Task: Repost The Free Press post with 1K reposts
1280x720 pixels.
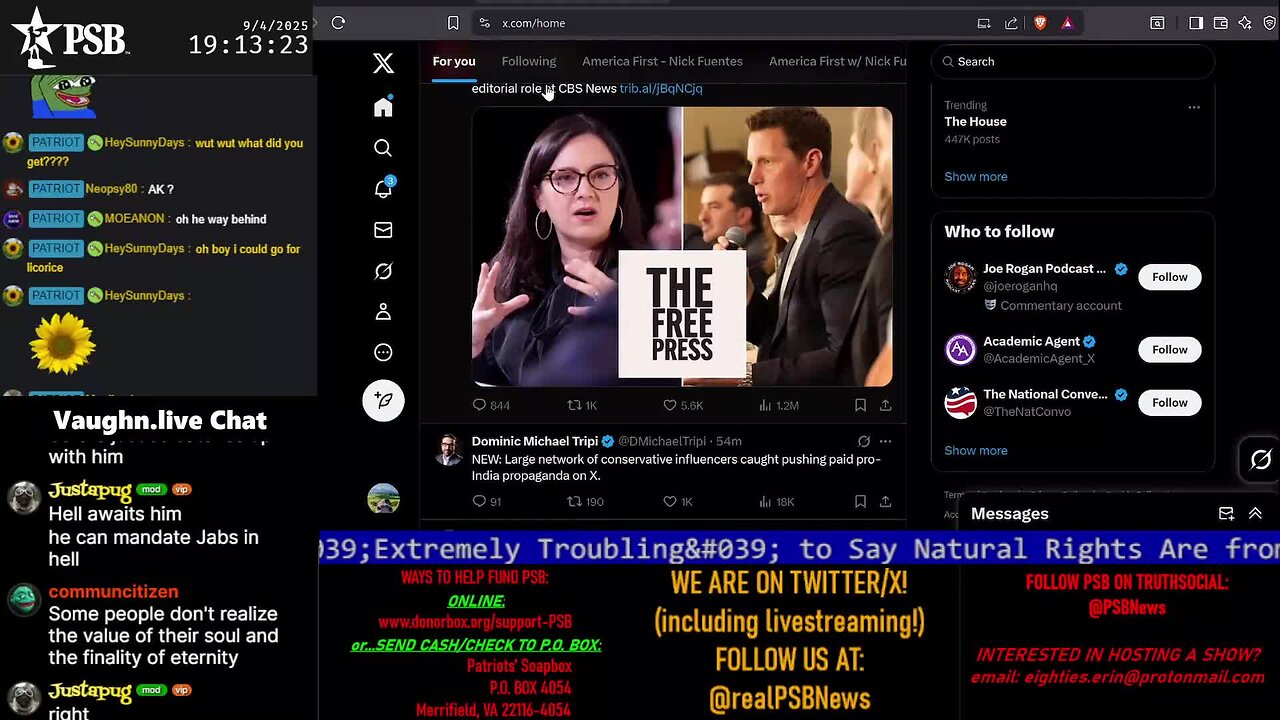Action: point(582,405)
